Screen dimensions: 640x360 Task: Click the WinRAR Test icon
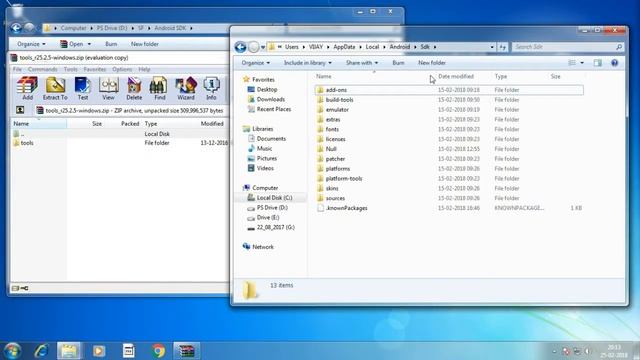82,88
